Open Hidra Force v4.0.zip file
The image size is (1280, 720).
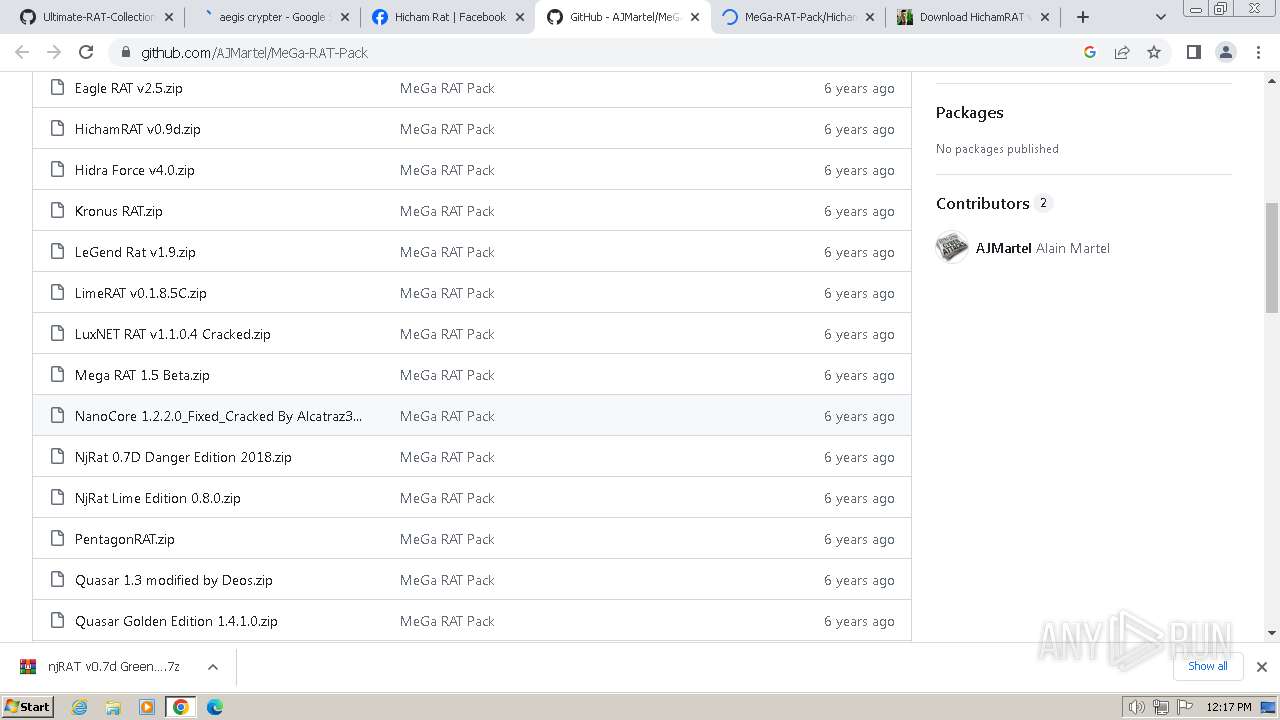pos(134,170)
